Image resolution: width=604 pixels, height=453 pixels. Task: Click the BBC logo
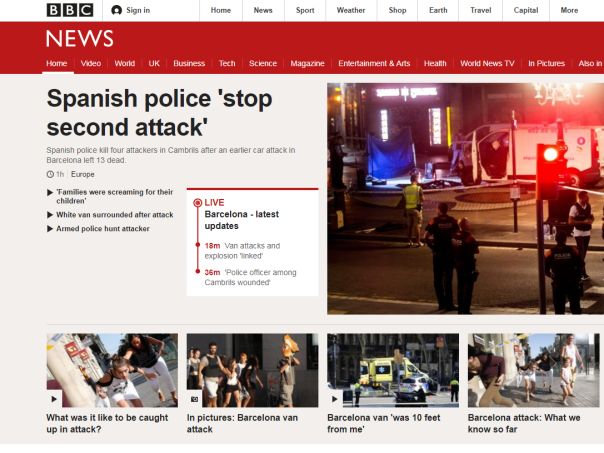69,10
